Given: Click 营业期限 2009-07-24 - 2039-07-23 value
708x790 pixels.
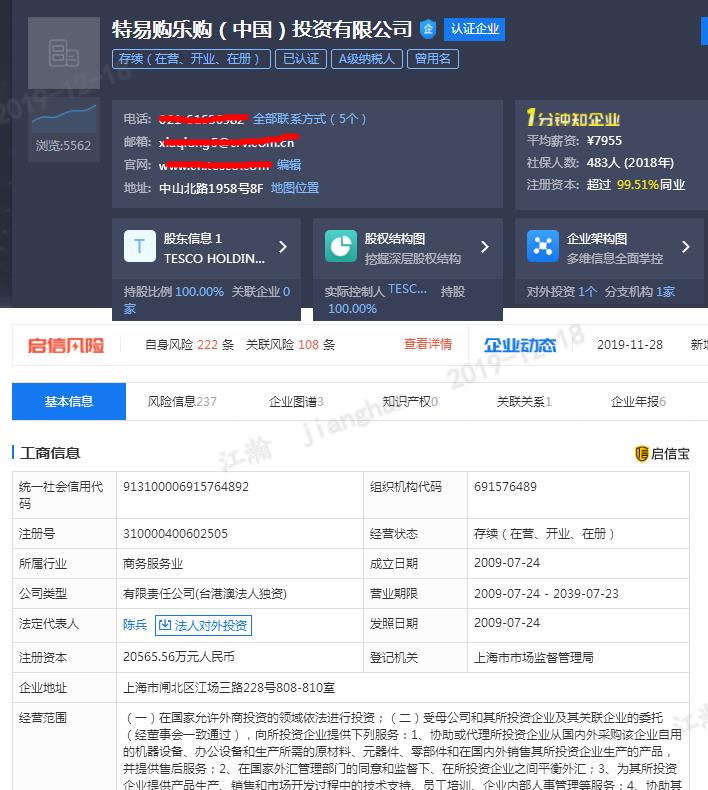Looking at the screenshot, I should [x=546, y=594].
